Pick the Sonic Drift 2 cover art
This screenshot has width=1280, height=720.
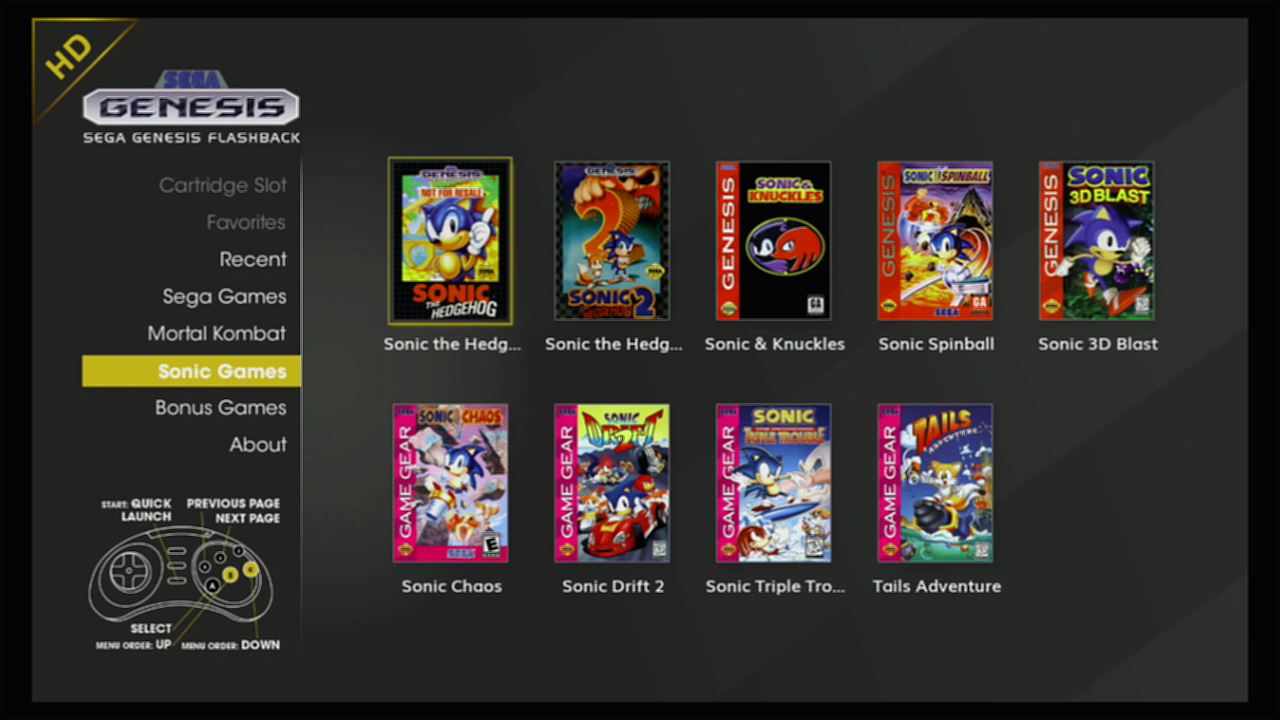[x=612, y=483]
